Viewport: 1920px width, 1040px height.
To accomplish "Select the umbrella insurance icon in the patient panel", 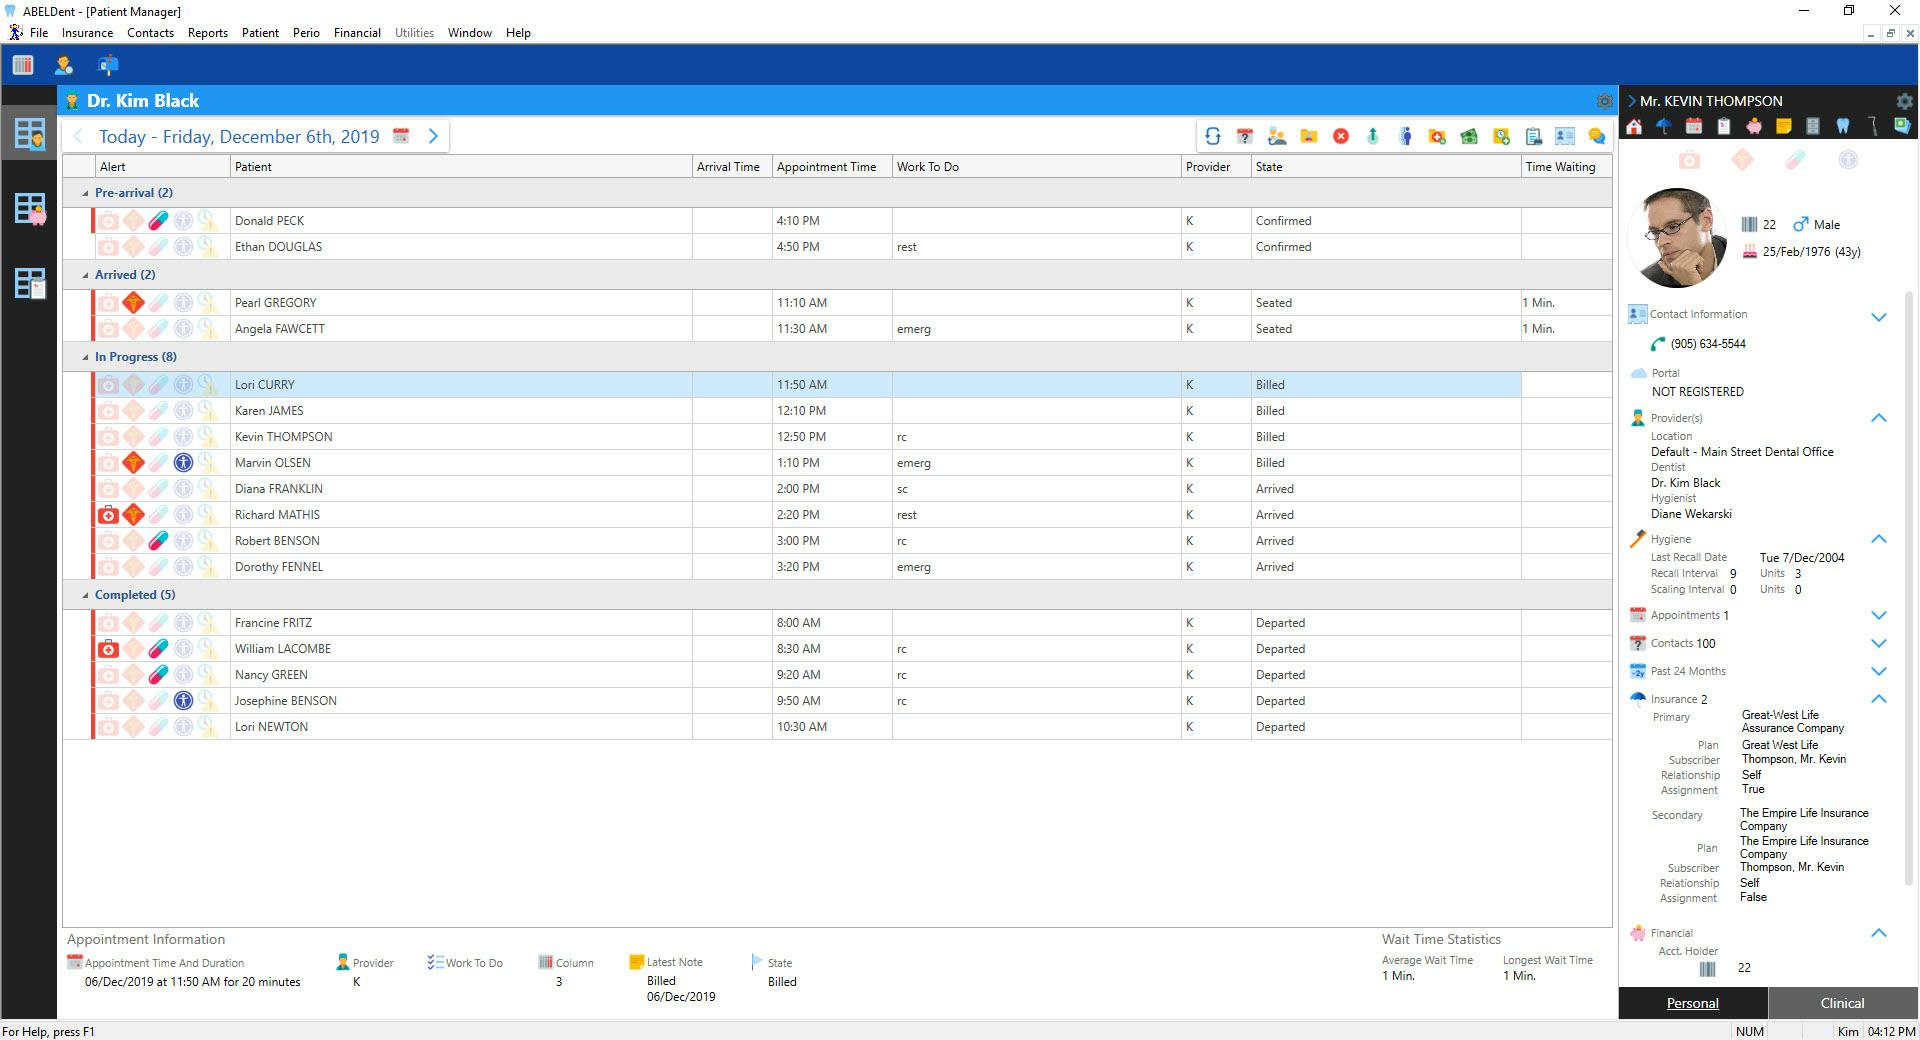I will (1663, 127).
